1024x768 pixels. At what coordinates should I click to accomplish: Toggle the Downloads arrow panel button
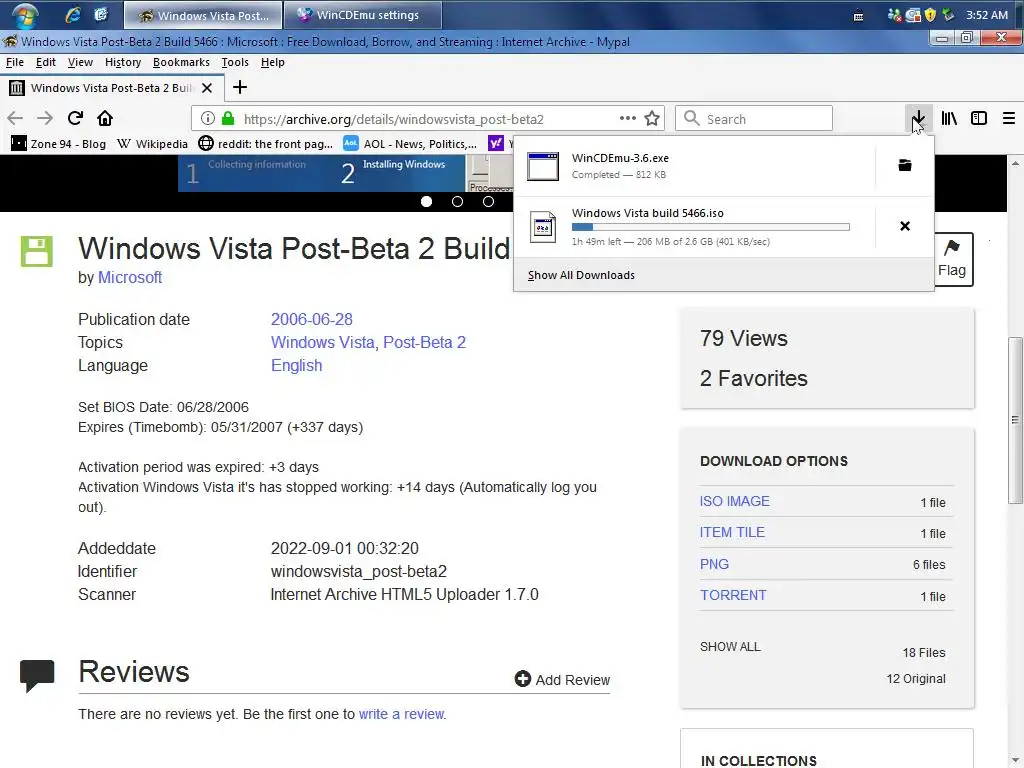[x=918, y=118]
